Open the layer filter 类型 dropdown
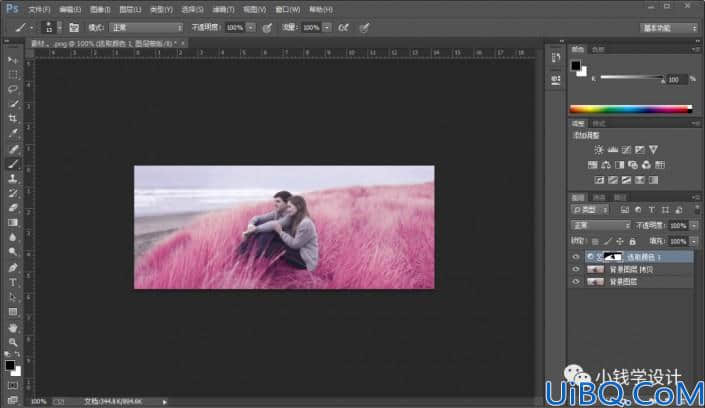705x408 pixels. (x=590, y=210)
